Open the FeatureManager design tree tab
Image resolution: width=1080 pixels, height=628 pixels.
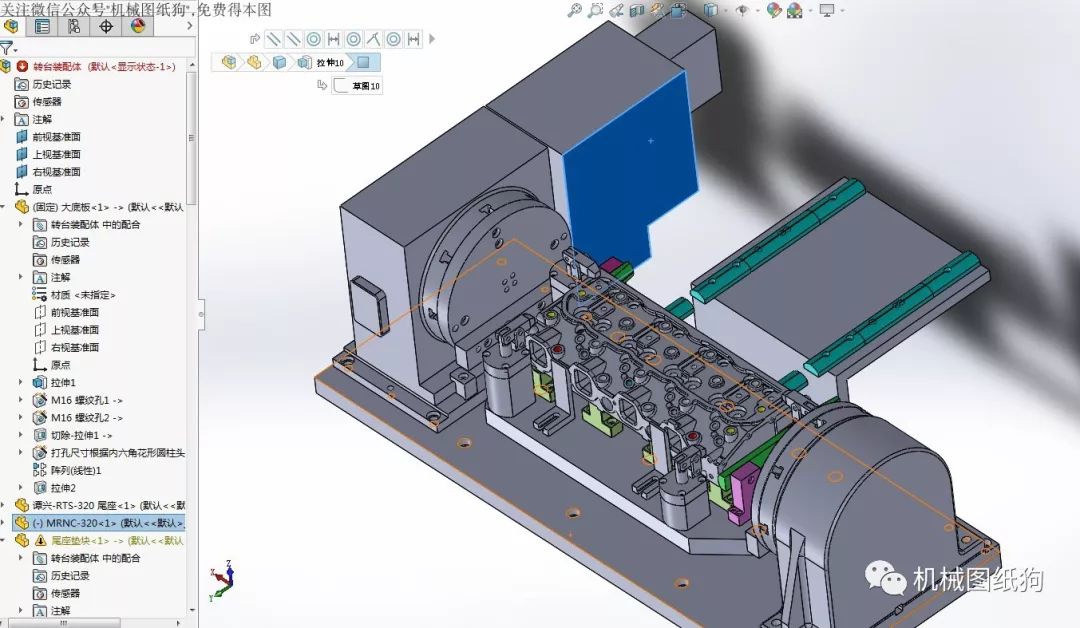(x=11, y=27)
